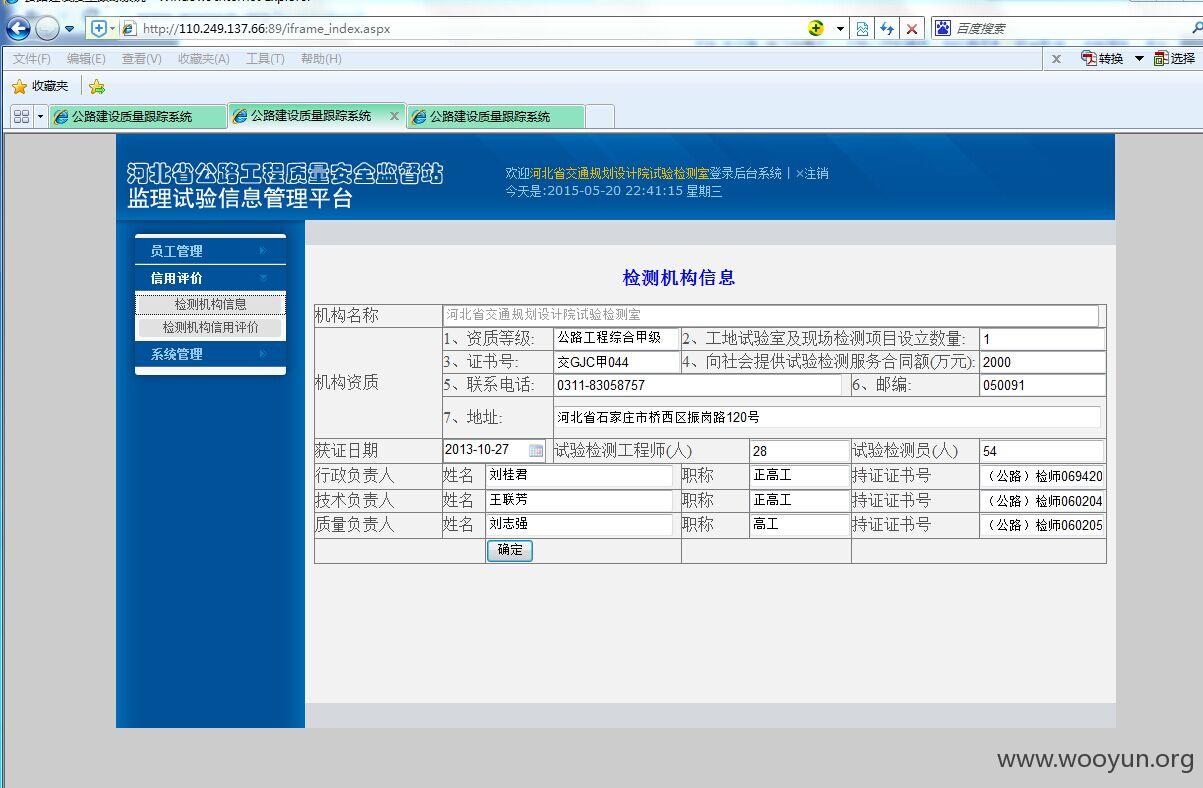The image size is (1203, 788).
Task: Click the 试验检测工程师(人) input field
Action: coord(799,452)
